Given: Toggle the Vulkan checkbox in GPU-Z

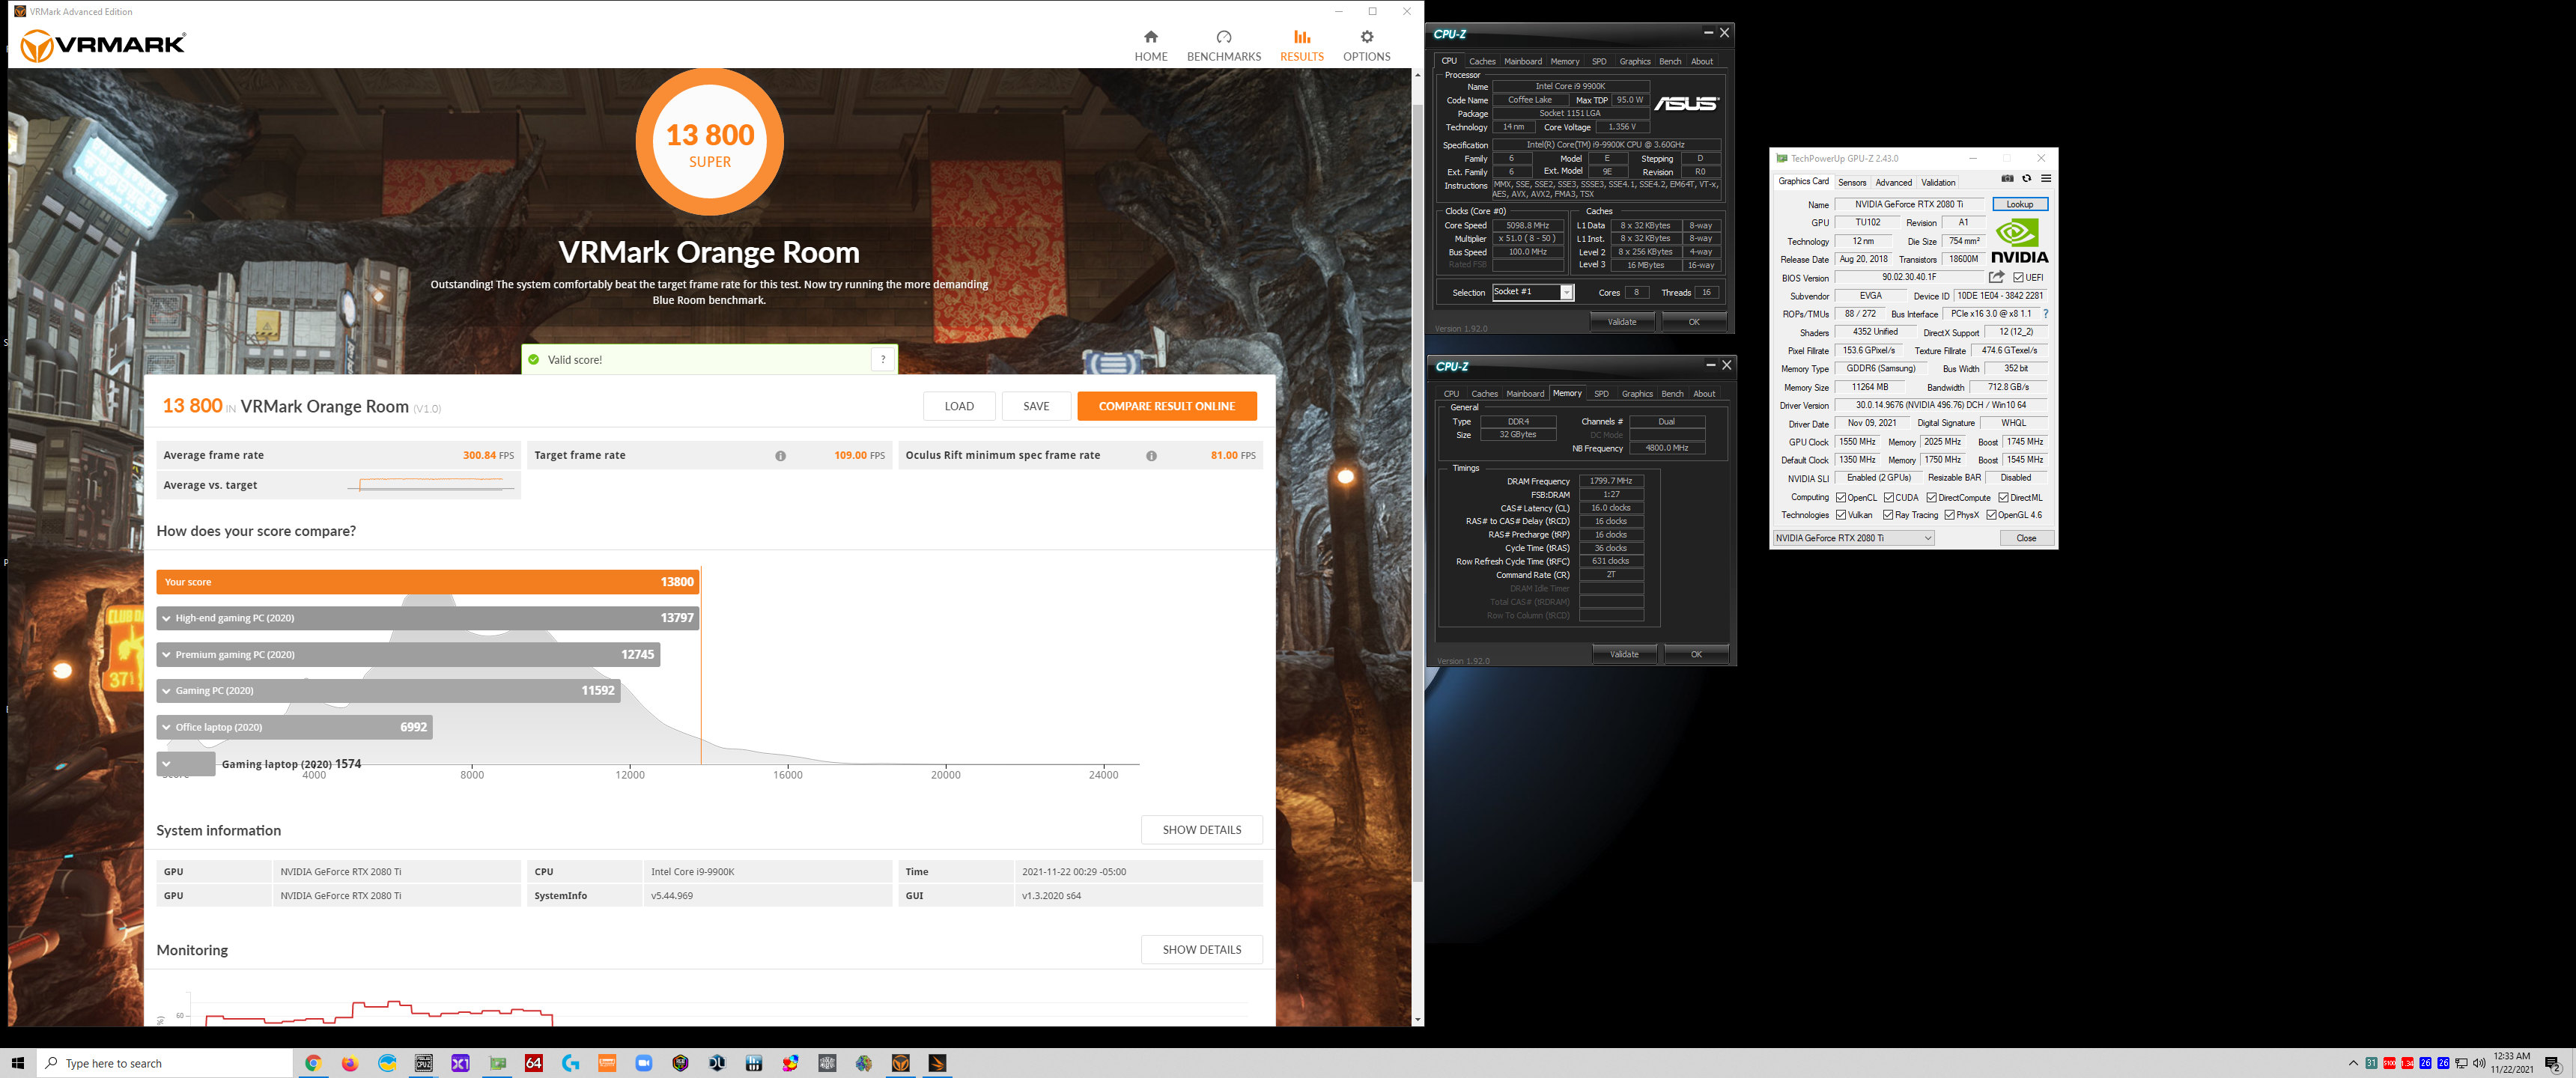Looking at the screenshot, I should coord(1841,516).
